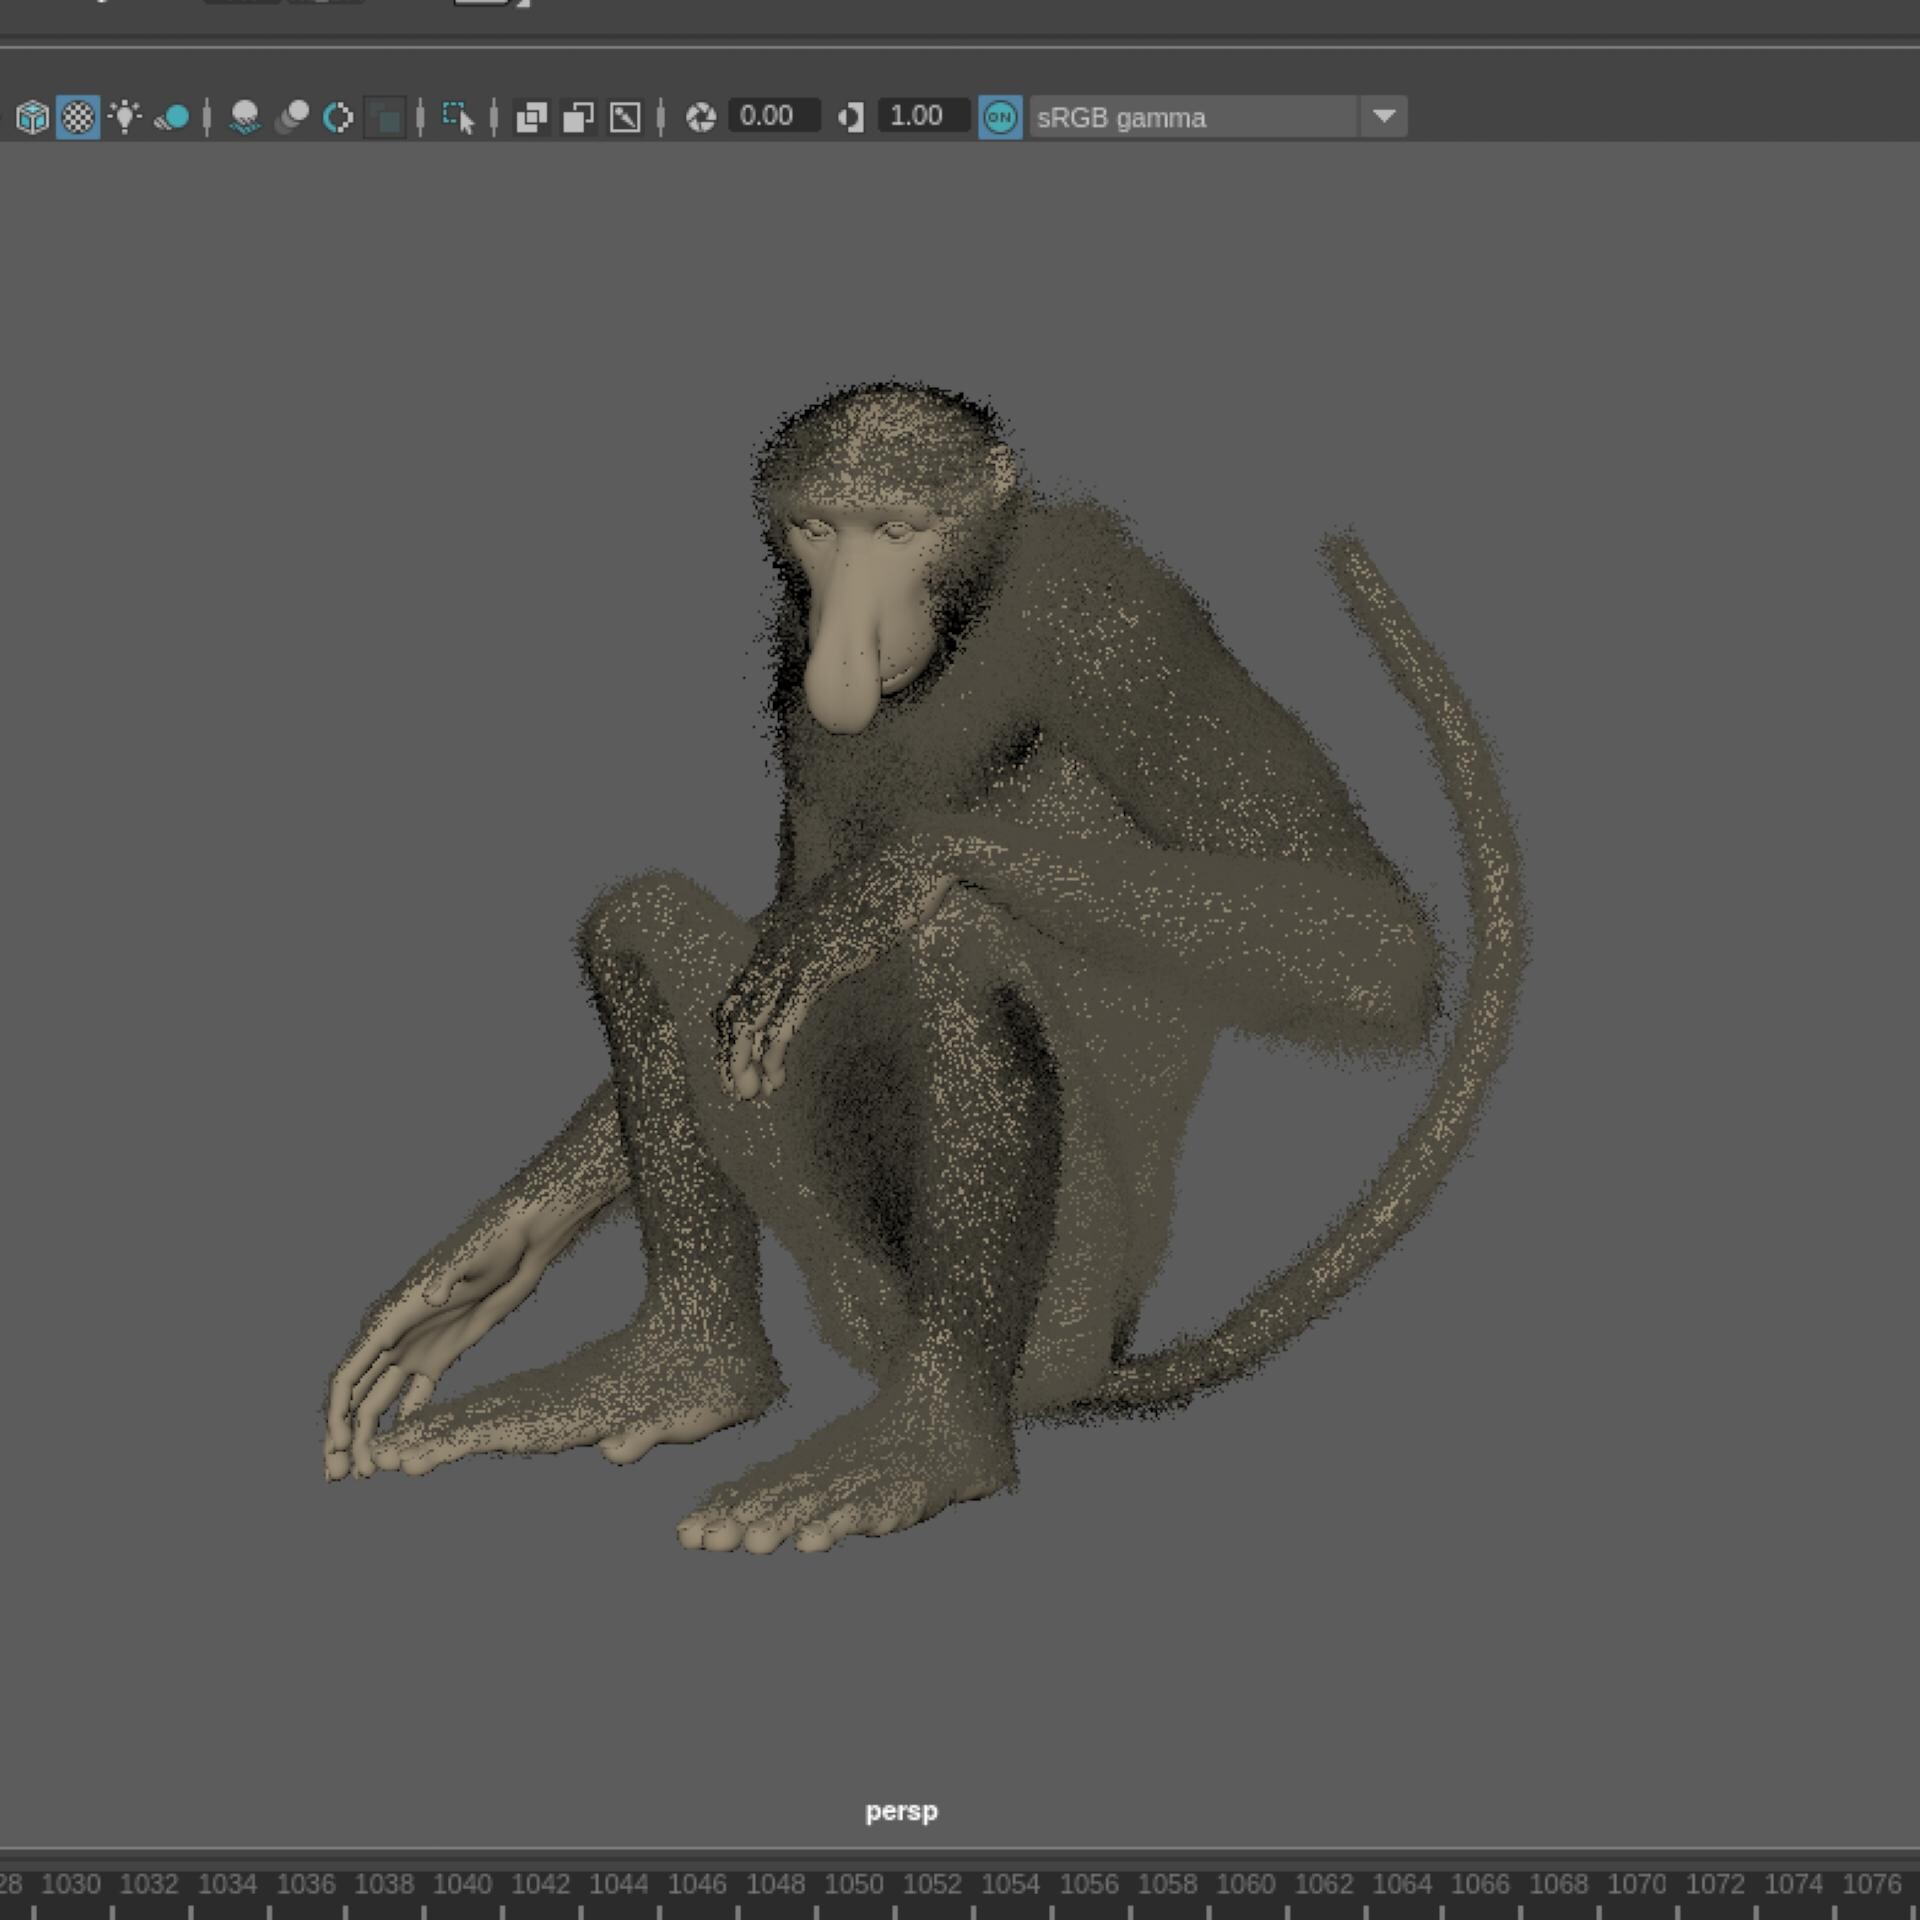This screenshot has width=1920, height=1920.
Task: Click the depth of field dark square icon
Action: tap(384, 118)
